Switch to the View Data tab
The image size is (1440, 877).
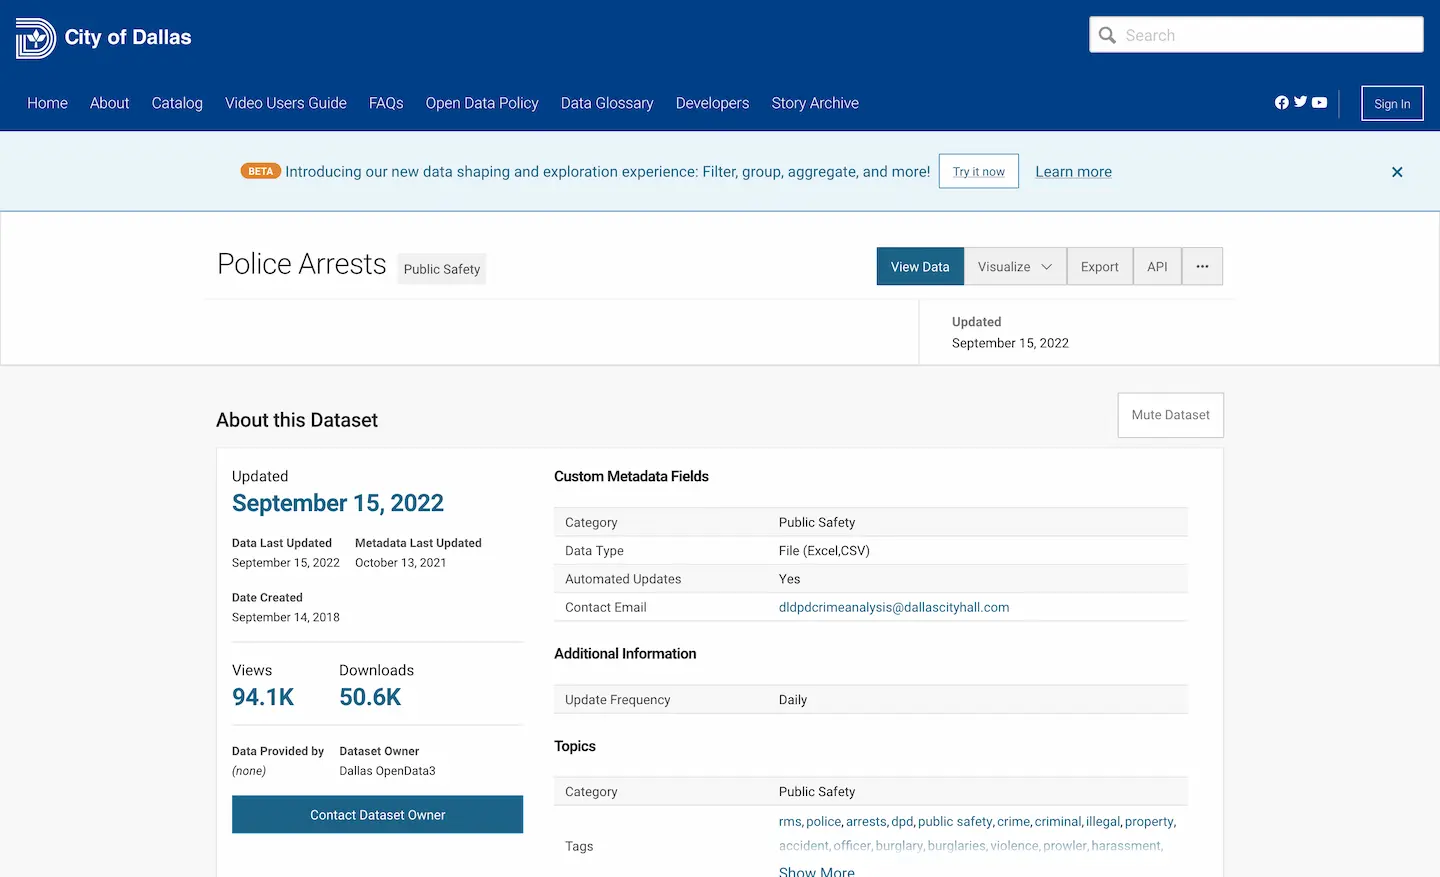(x=919, y=266)
